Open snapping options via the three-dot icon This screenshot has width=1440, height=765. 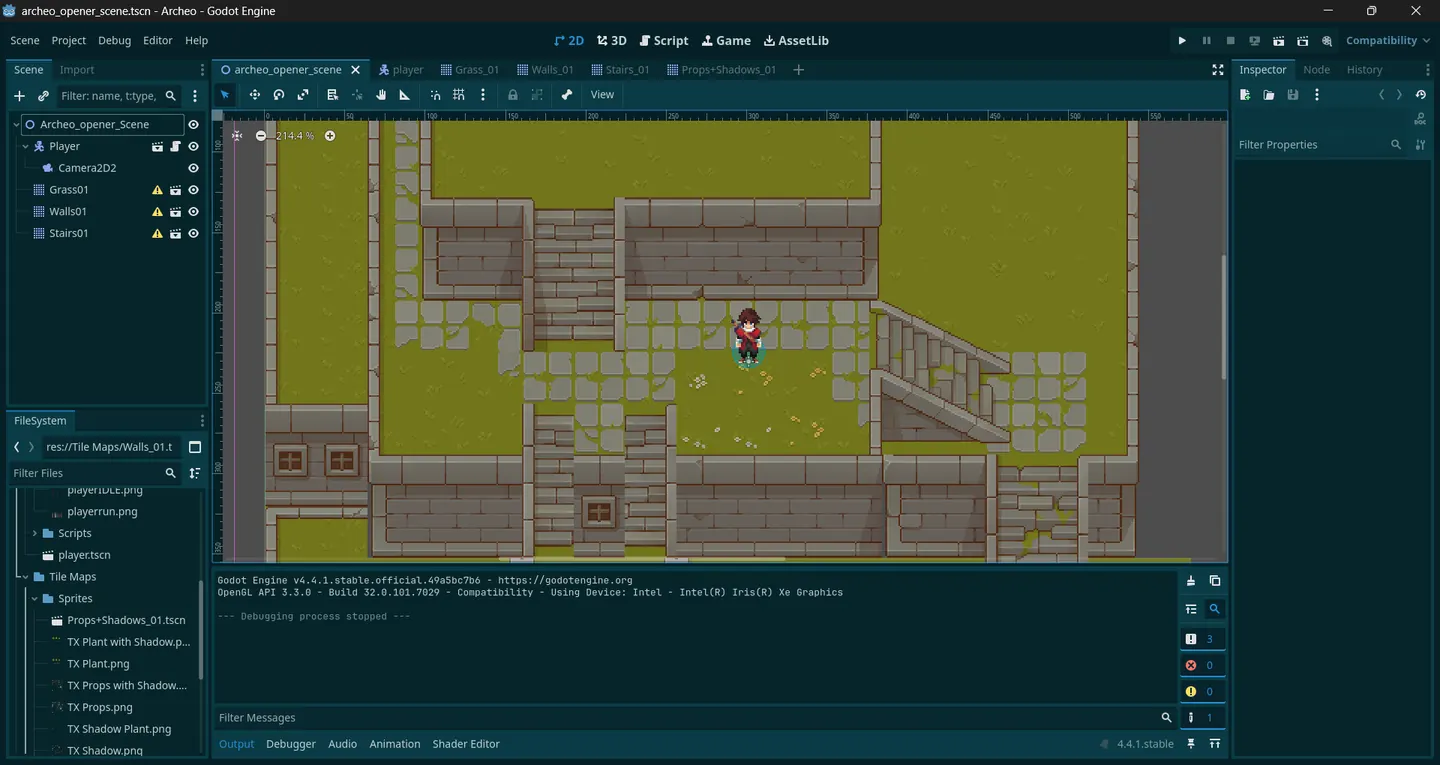(483, 94)
